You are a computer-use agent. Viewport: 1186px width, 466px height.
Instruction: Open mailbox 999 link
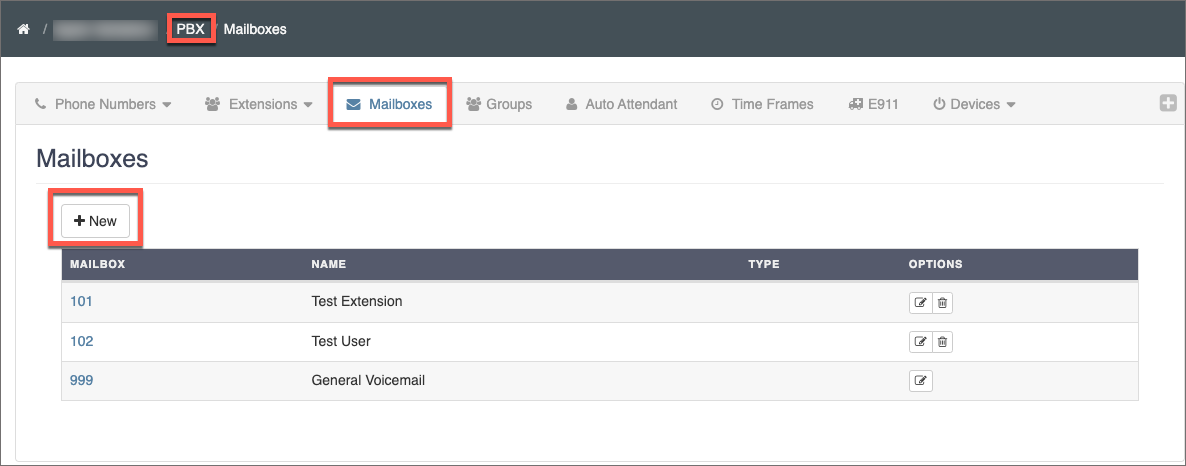pos(81,381)
